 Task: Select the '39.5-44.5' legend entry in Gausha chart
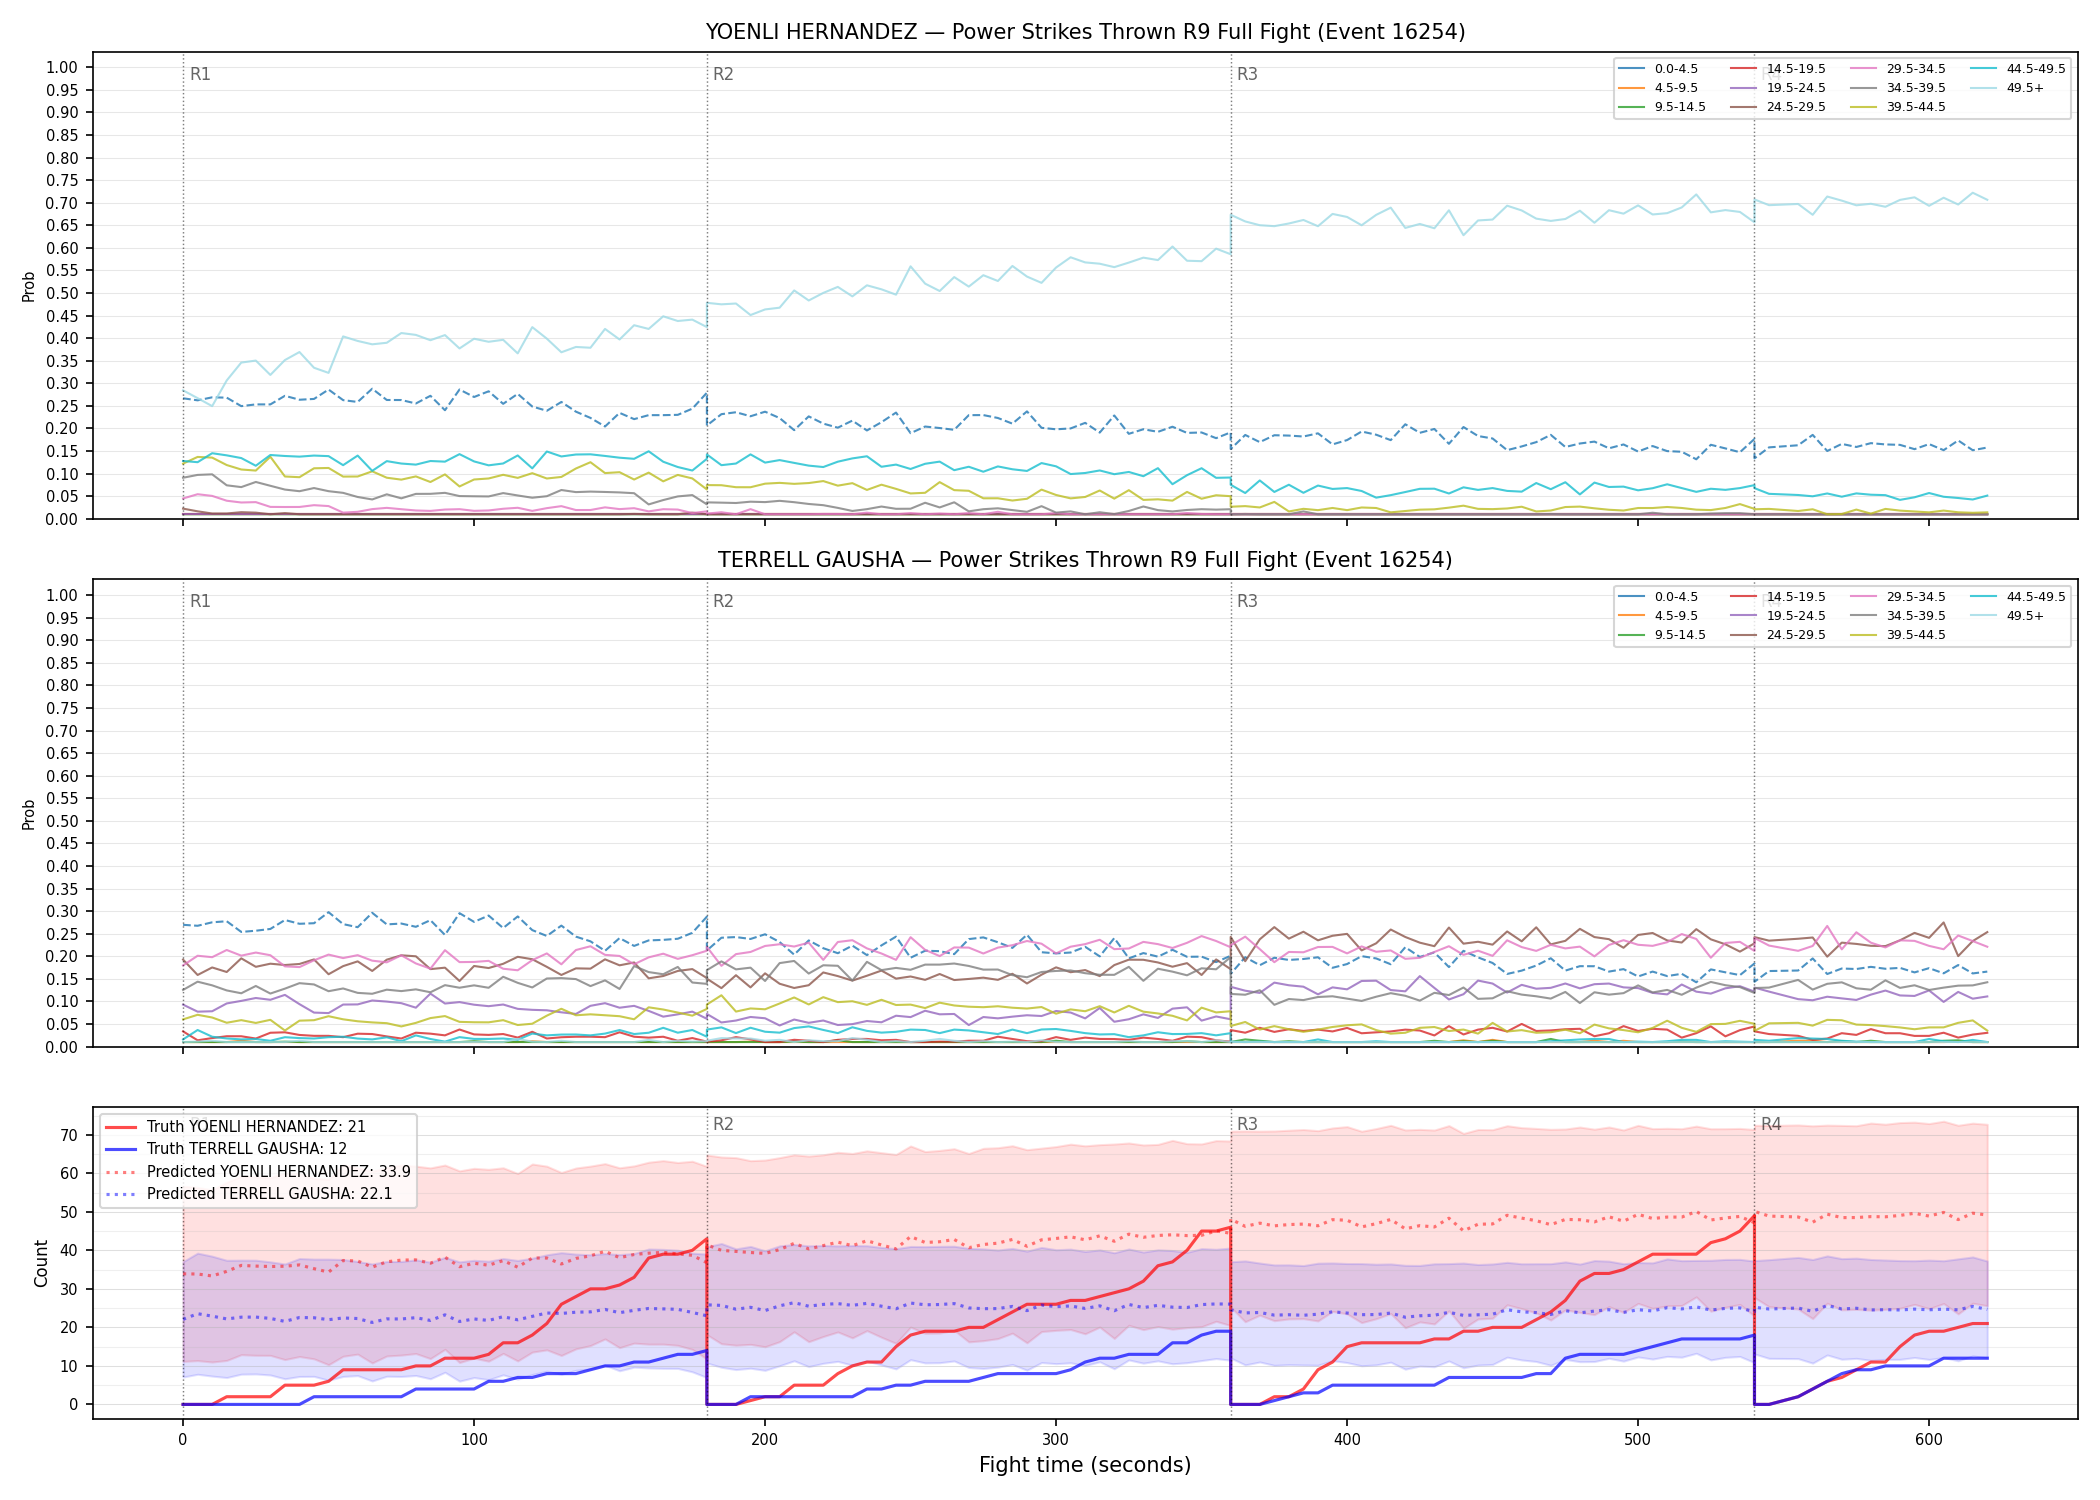point(1898,635)
